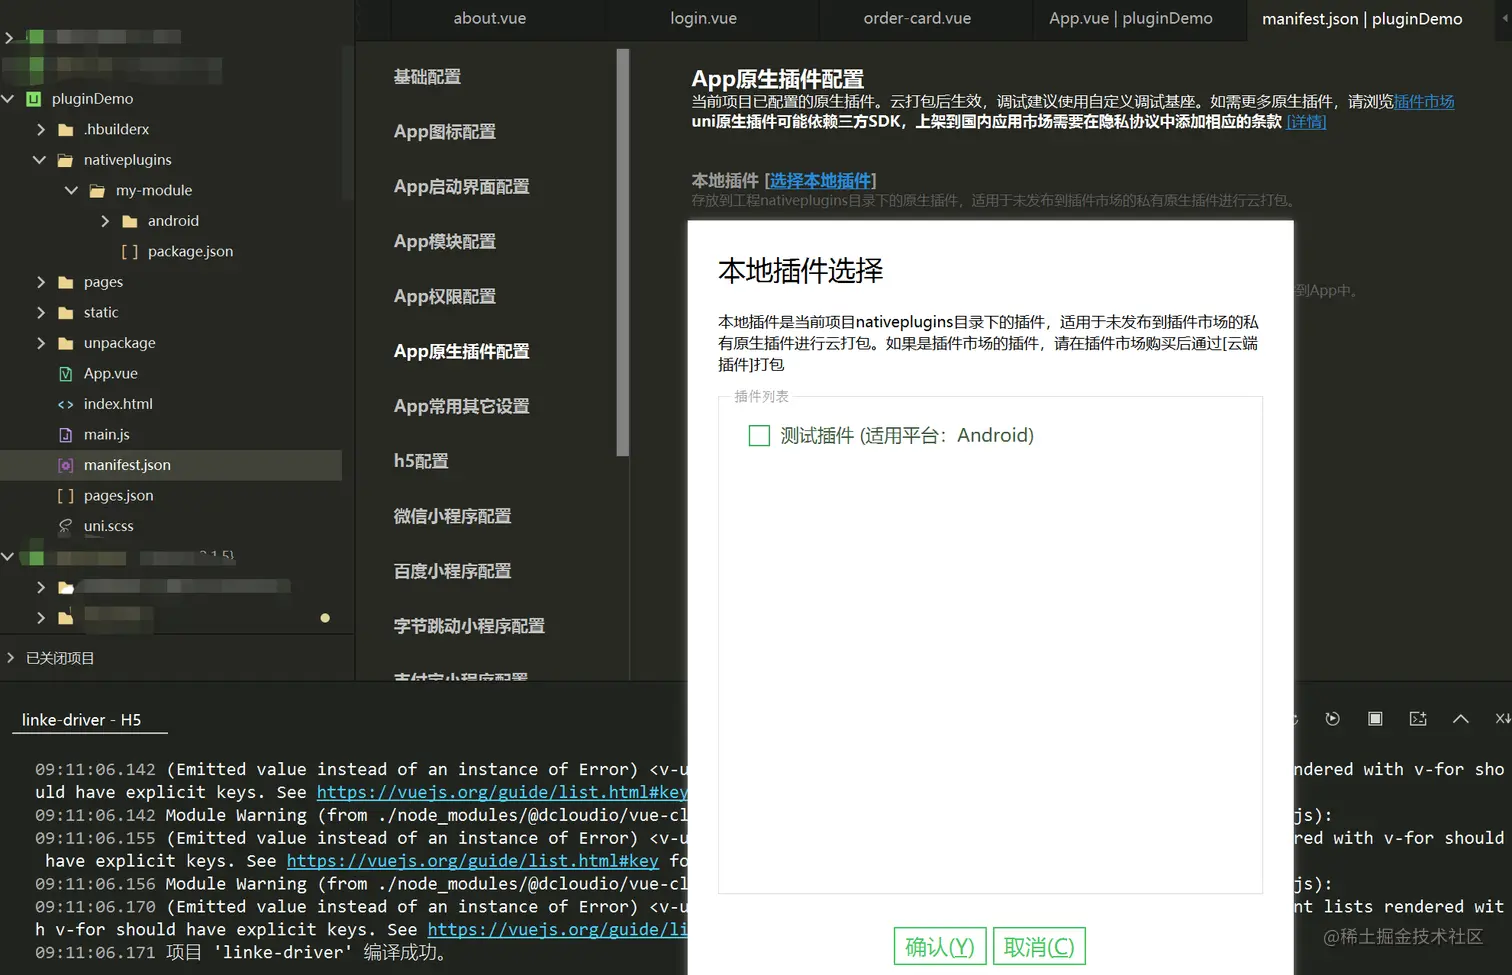Switch to the login.vue tab

(x=704, y=19)
